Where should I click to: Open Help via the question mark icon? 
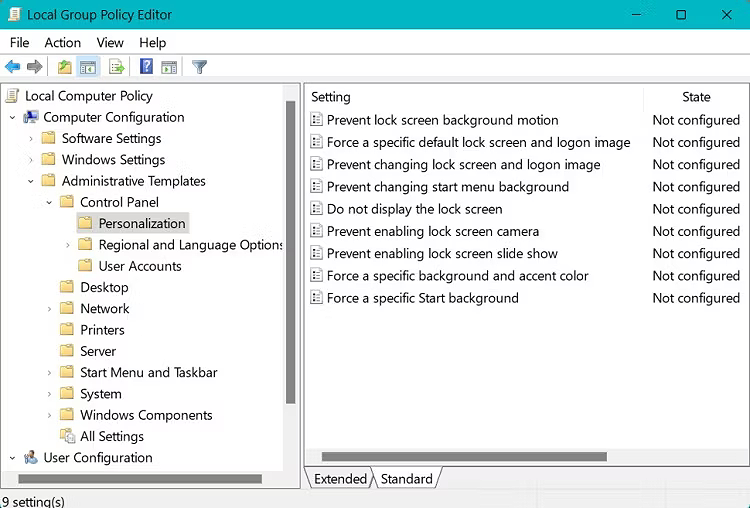click(146, 66)
